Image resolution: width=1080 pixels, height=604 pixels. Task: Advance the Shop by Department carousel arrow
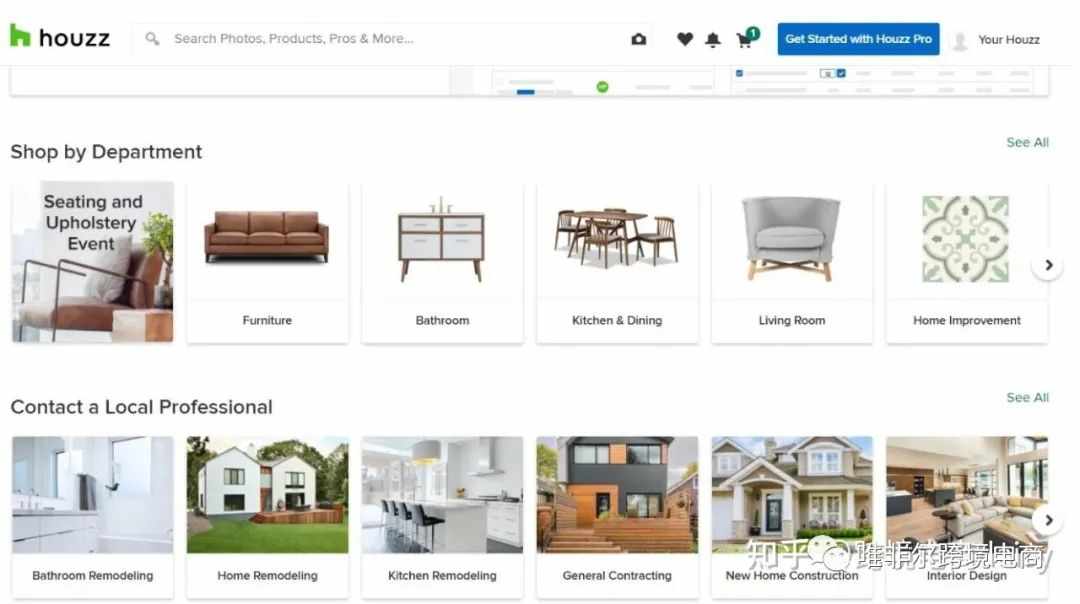[x=1048, y=265]
